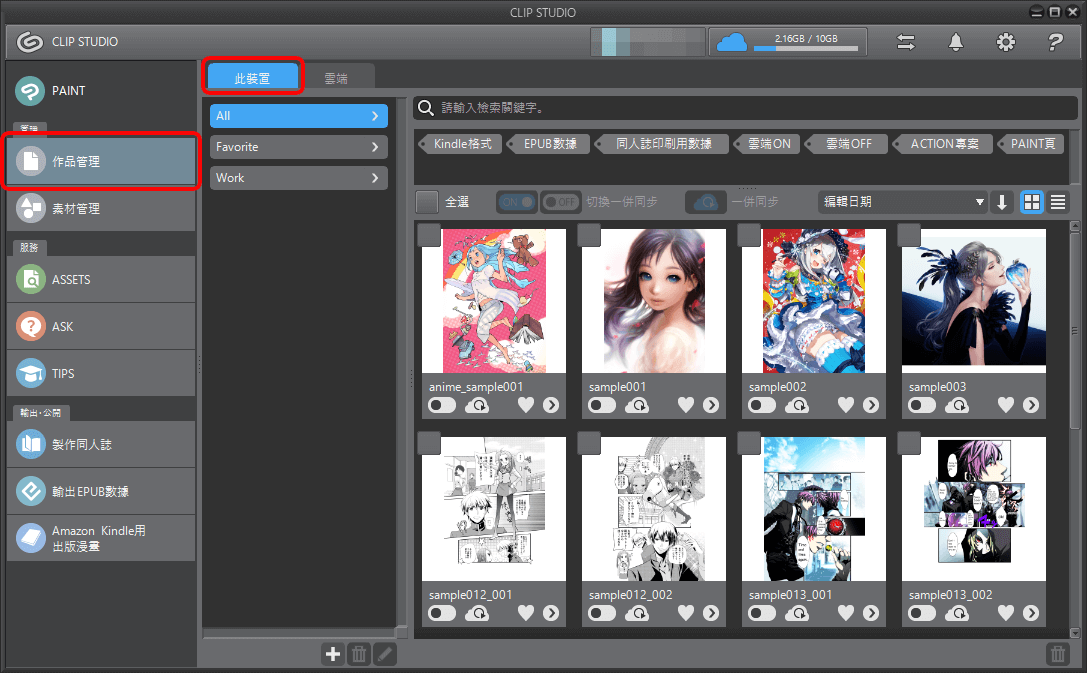
Task: Open the 編輯日期 sort dropdown
Action: [900, 201]
